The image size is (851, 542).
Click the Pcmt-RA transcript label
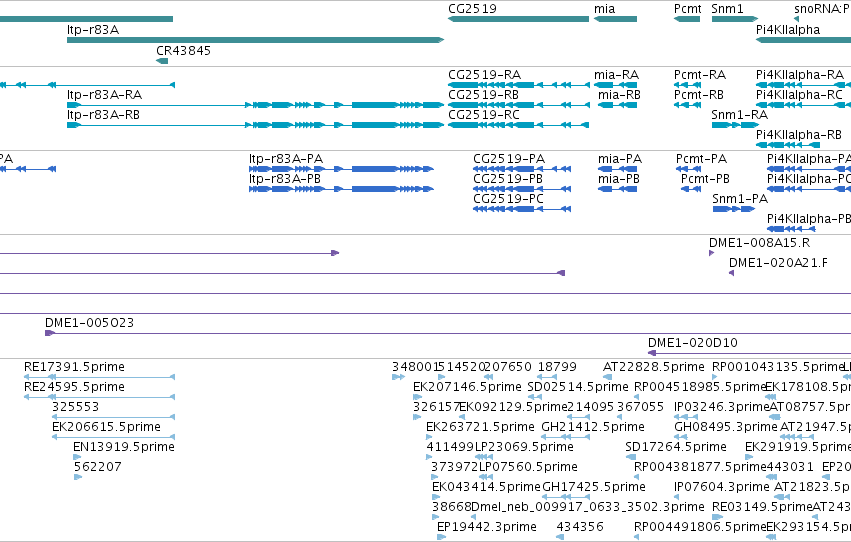tap(700, 74)
